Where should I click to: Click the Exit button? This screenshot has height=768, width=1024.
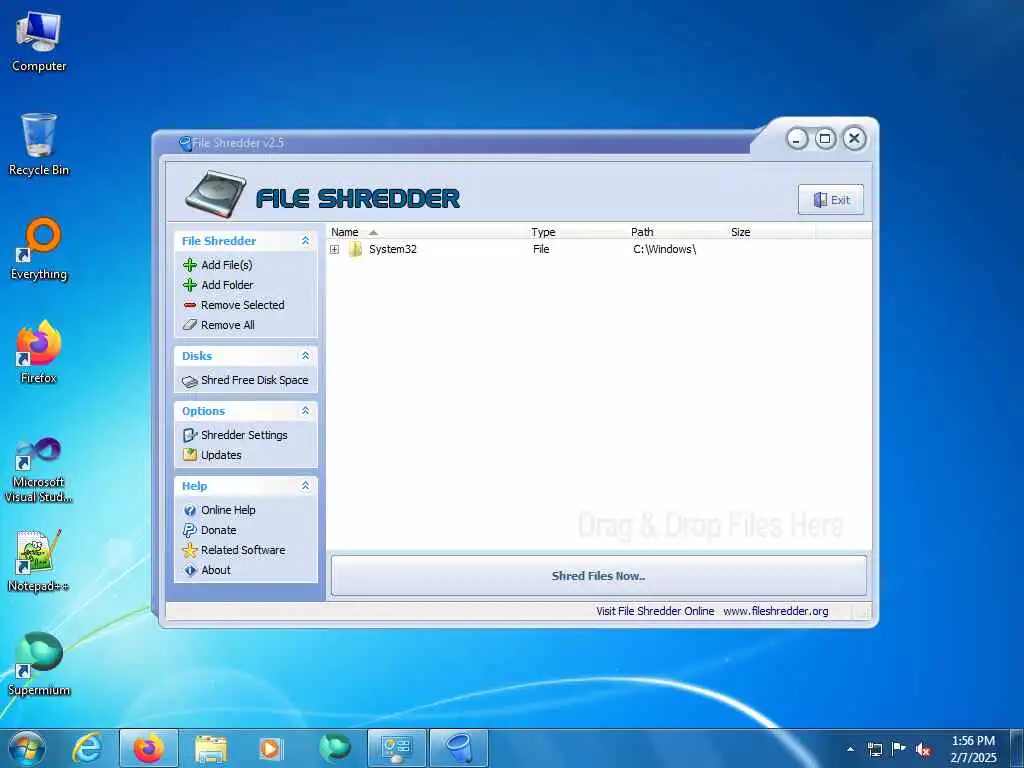831,200
